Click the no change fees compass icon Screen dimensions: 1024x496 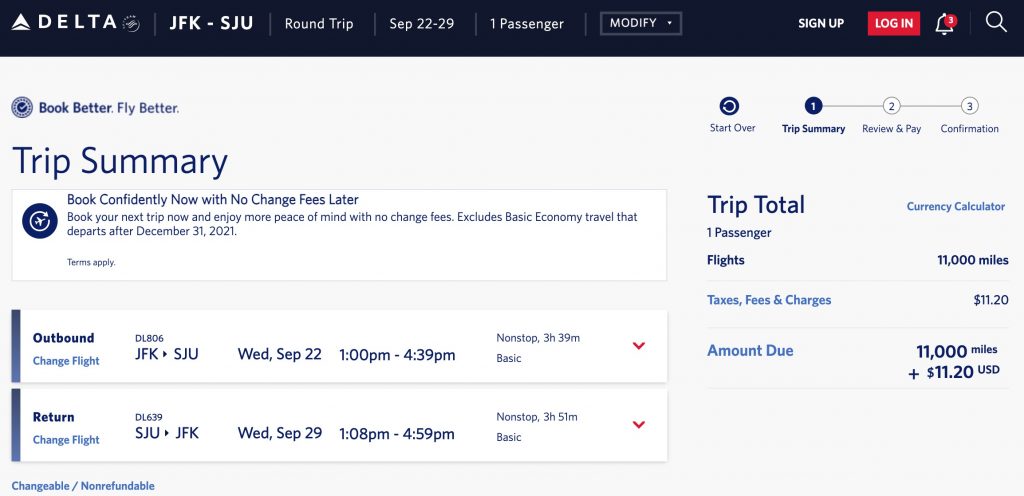pyautogui.click(x=40, y=221)
